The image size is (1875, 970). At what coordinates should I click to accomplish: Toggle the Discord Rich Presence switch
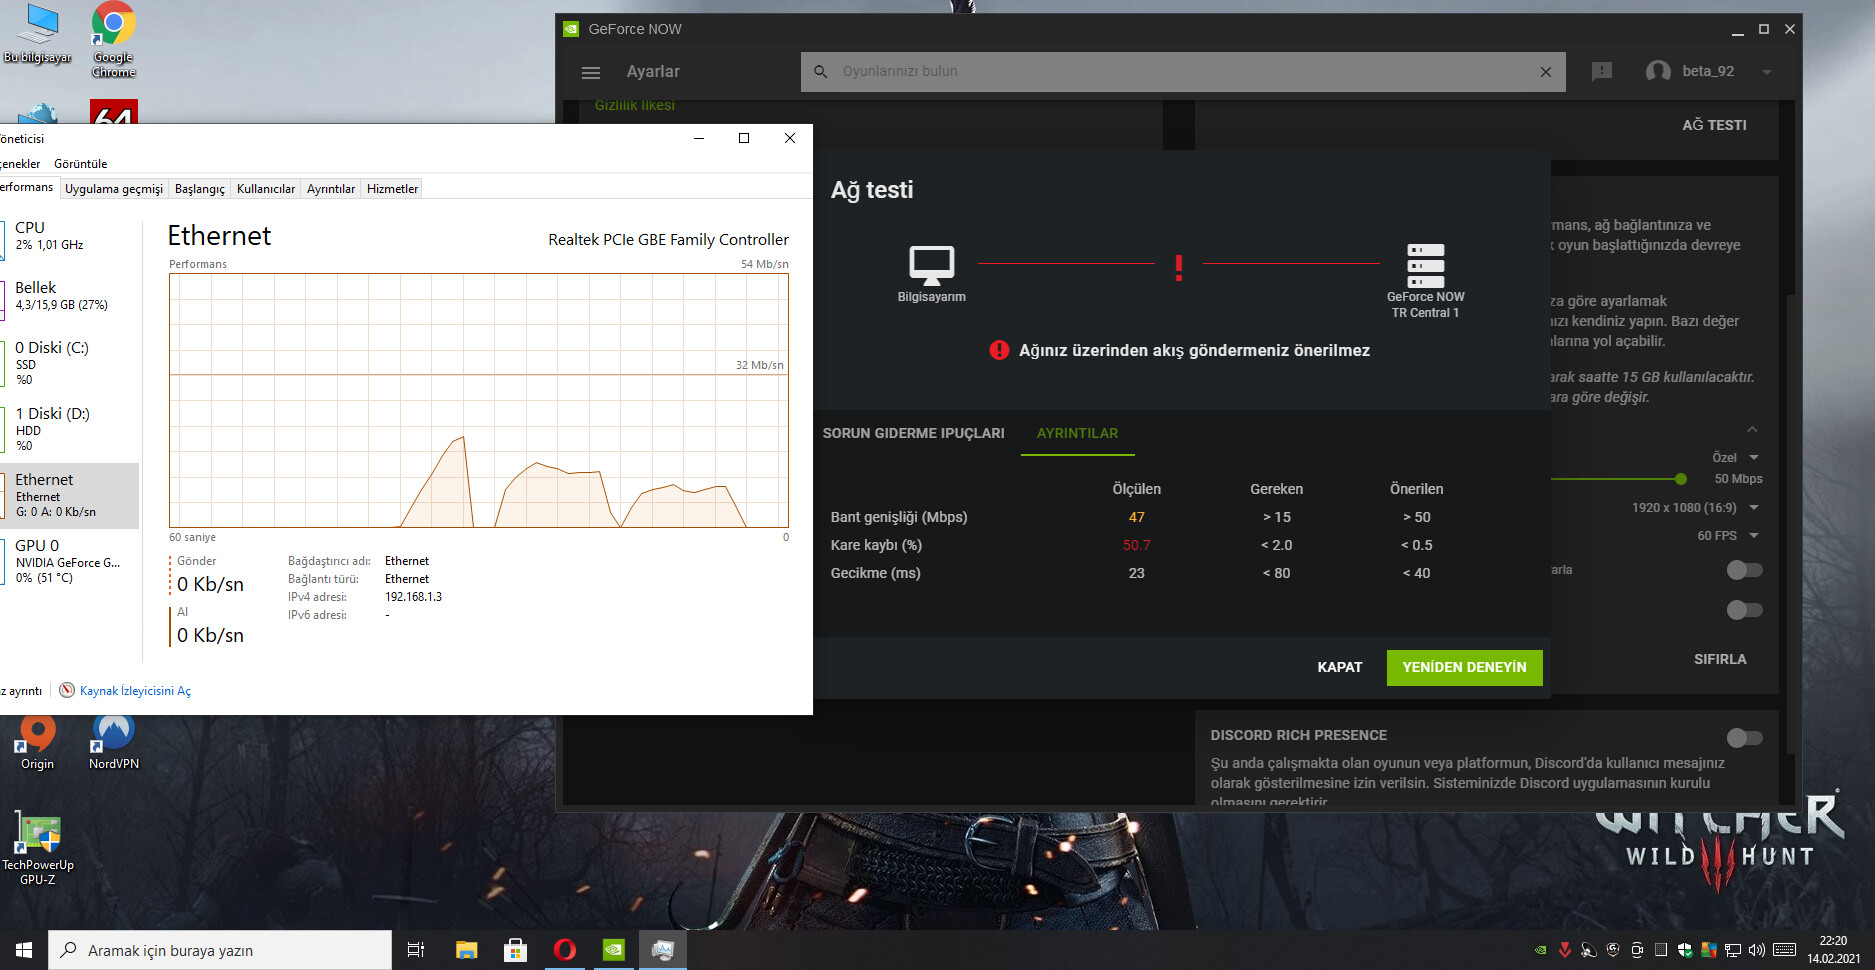click(x=1744, y=738)
